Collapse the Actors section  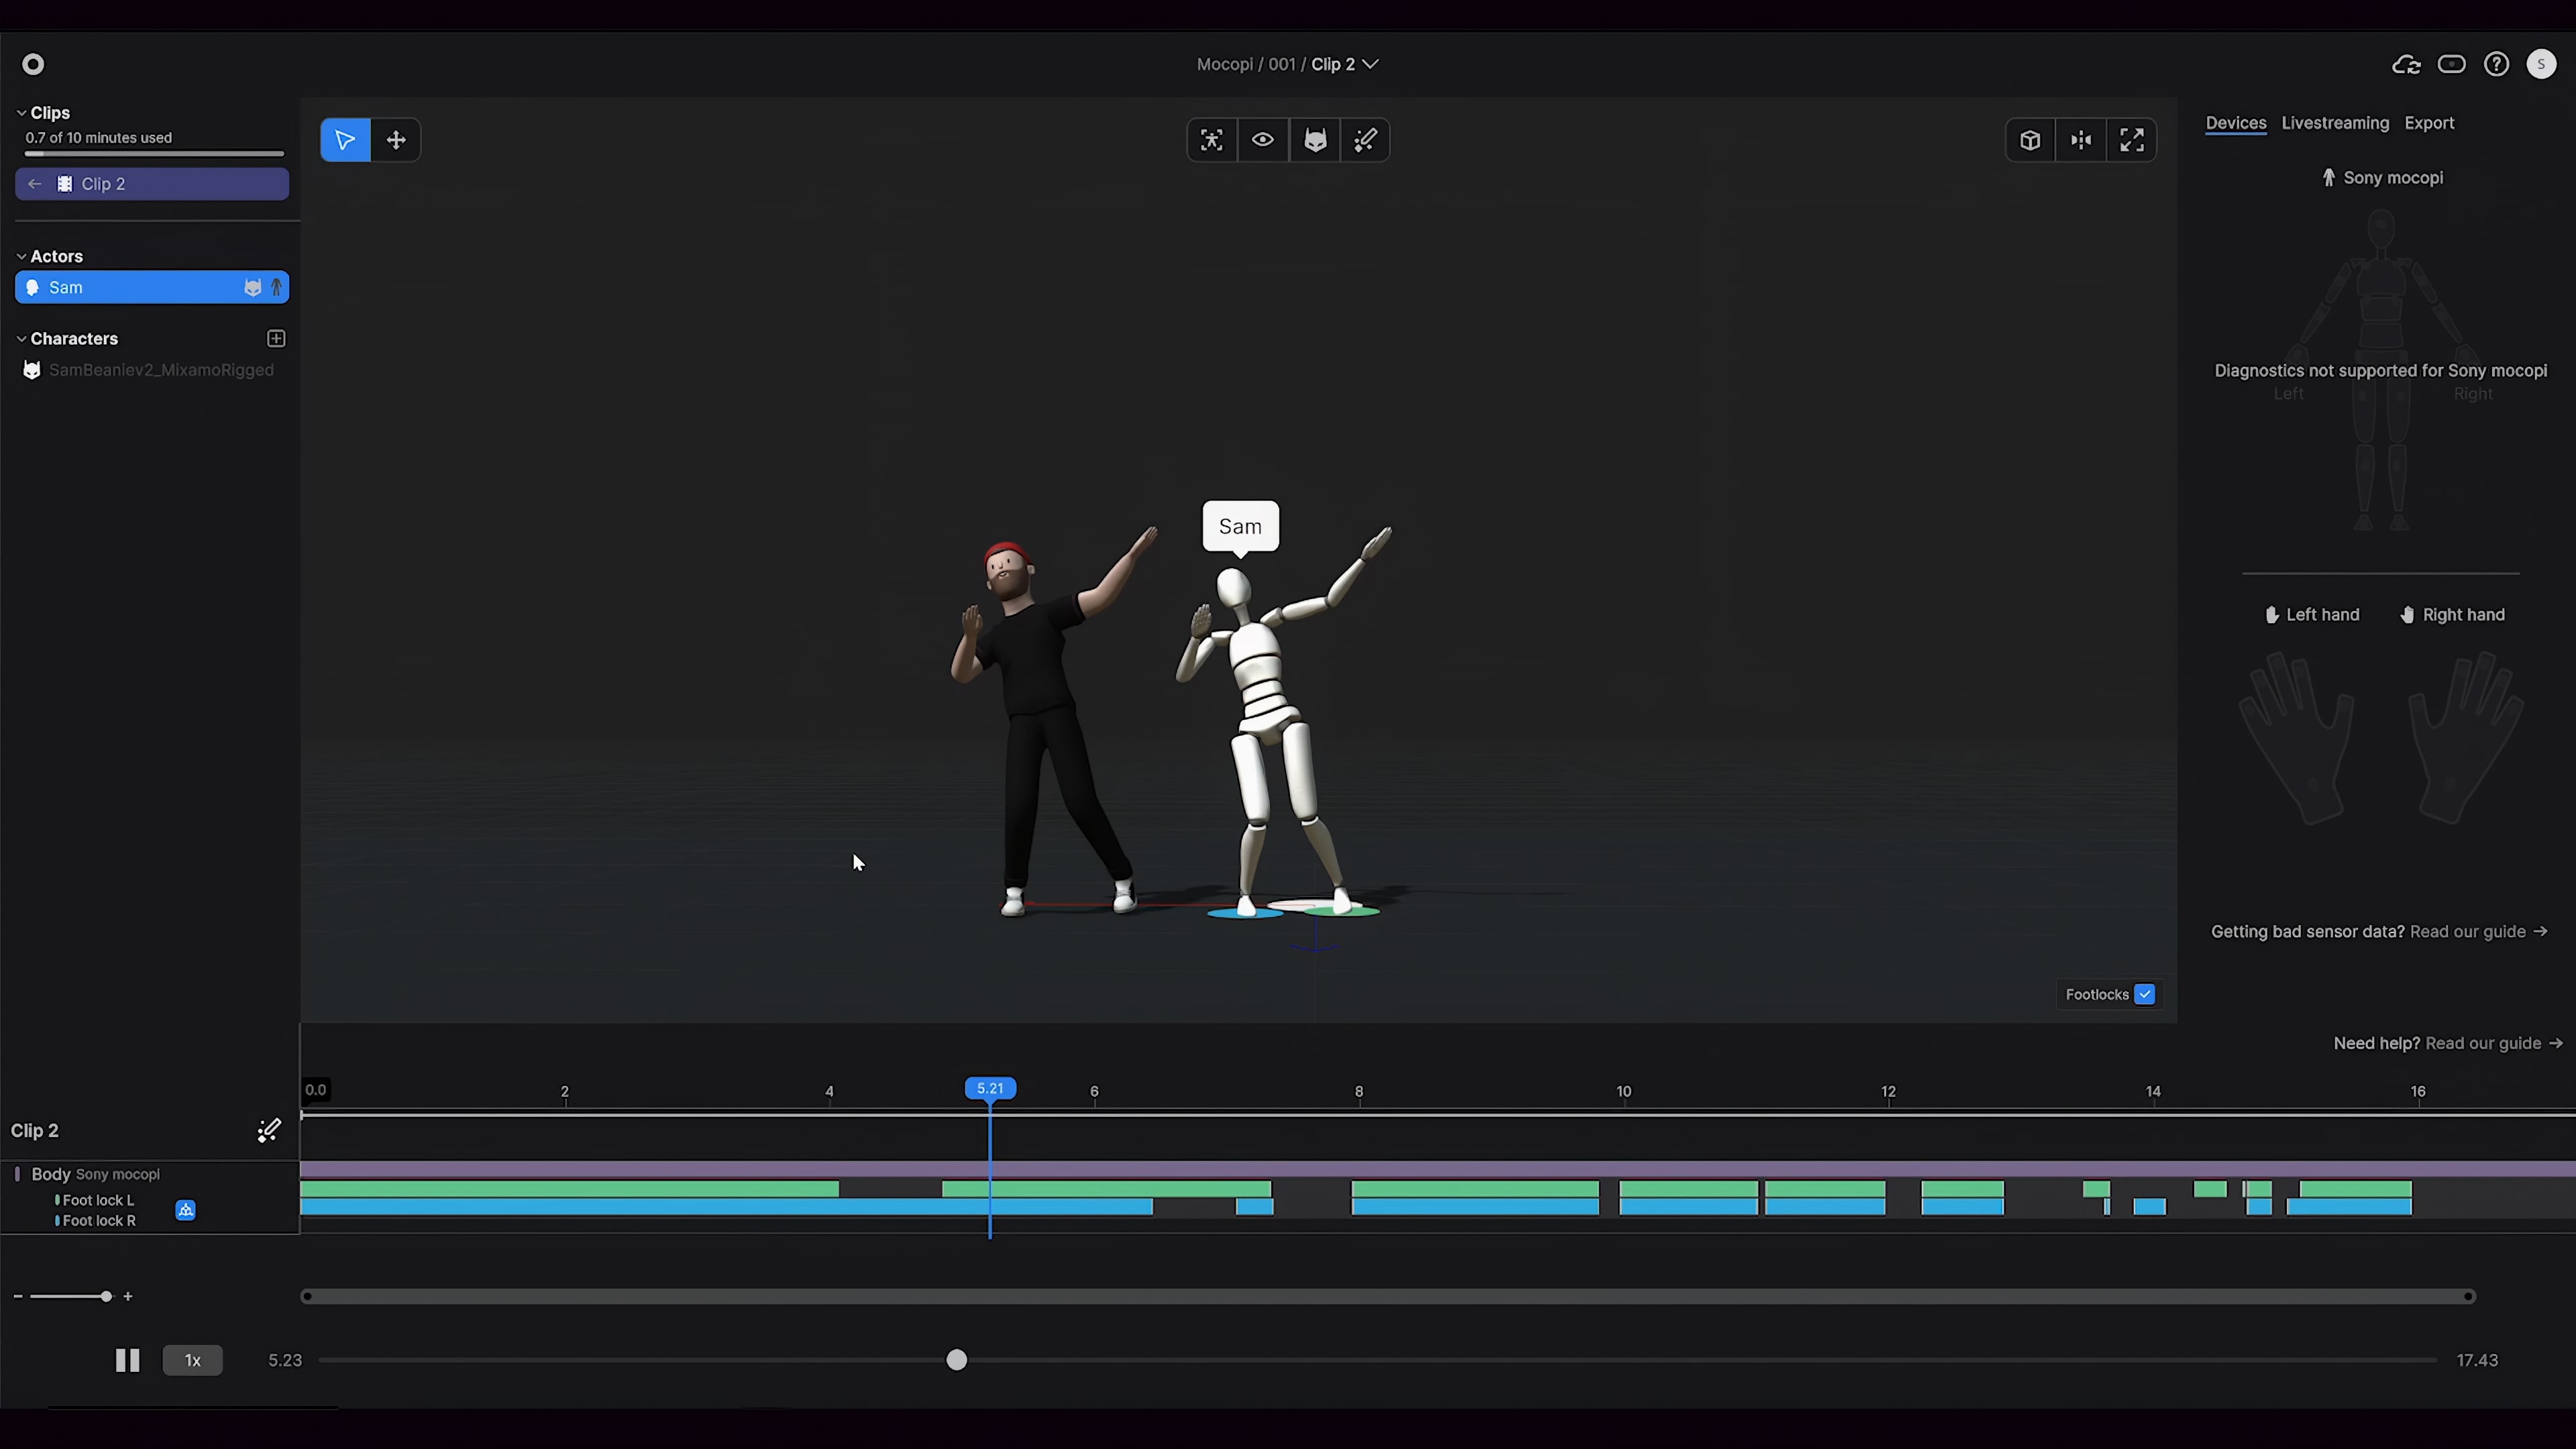[x=21, y=257]
